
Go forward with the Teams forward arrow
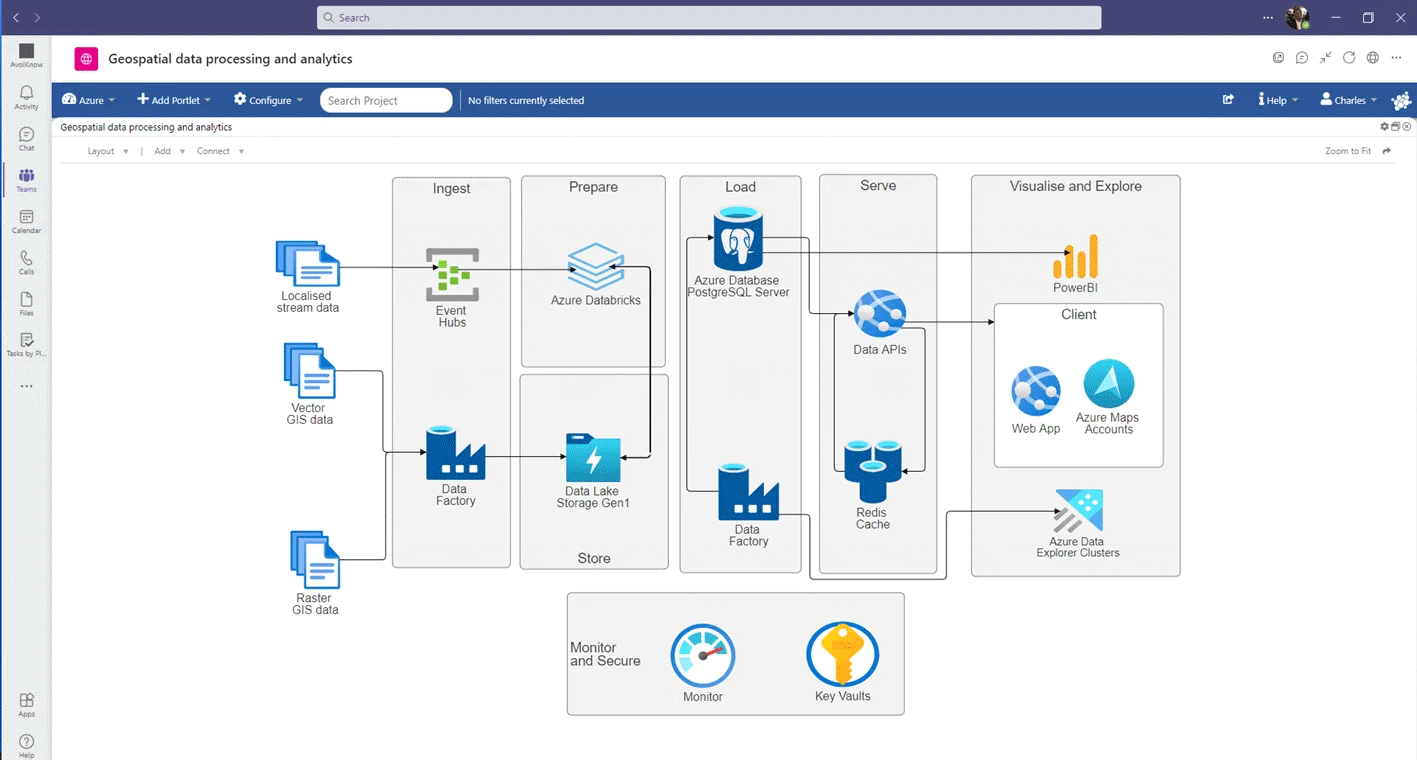37,18
